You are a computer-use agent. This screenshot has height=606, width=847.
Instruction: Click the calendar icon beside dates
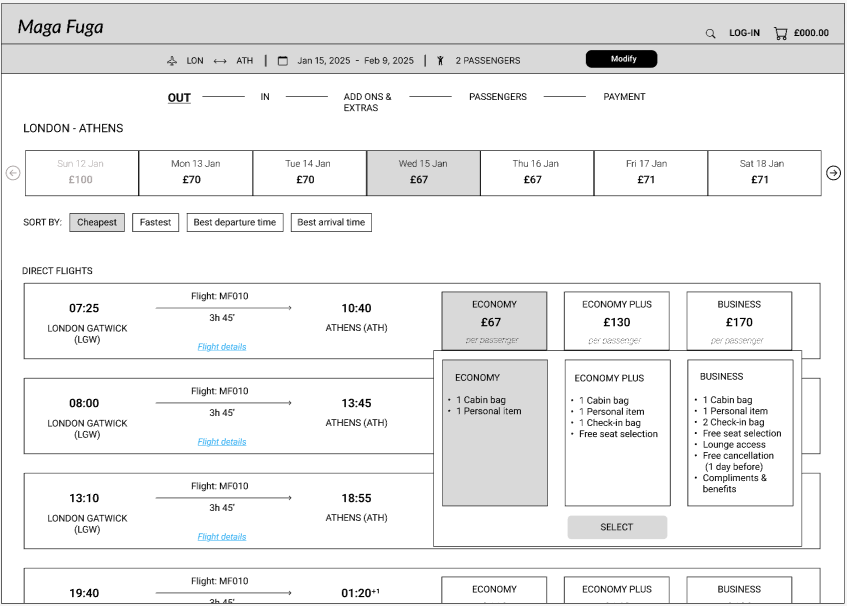pyautogui.click(x=283, y=61)
